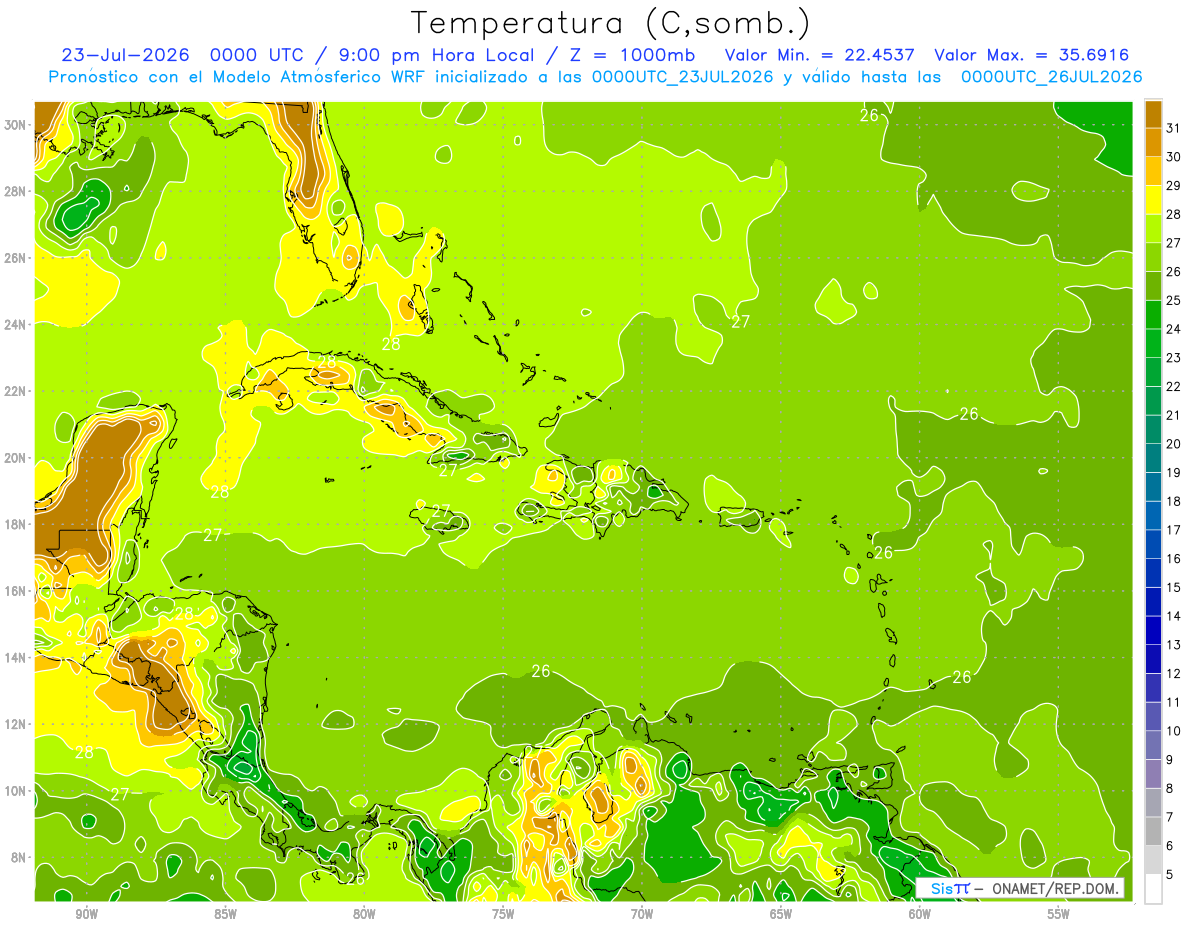Click the legend value 29
This screenshot has width=1200, height=927.
coord(1173,185)
